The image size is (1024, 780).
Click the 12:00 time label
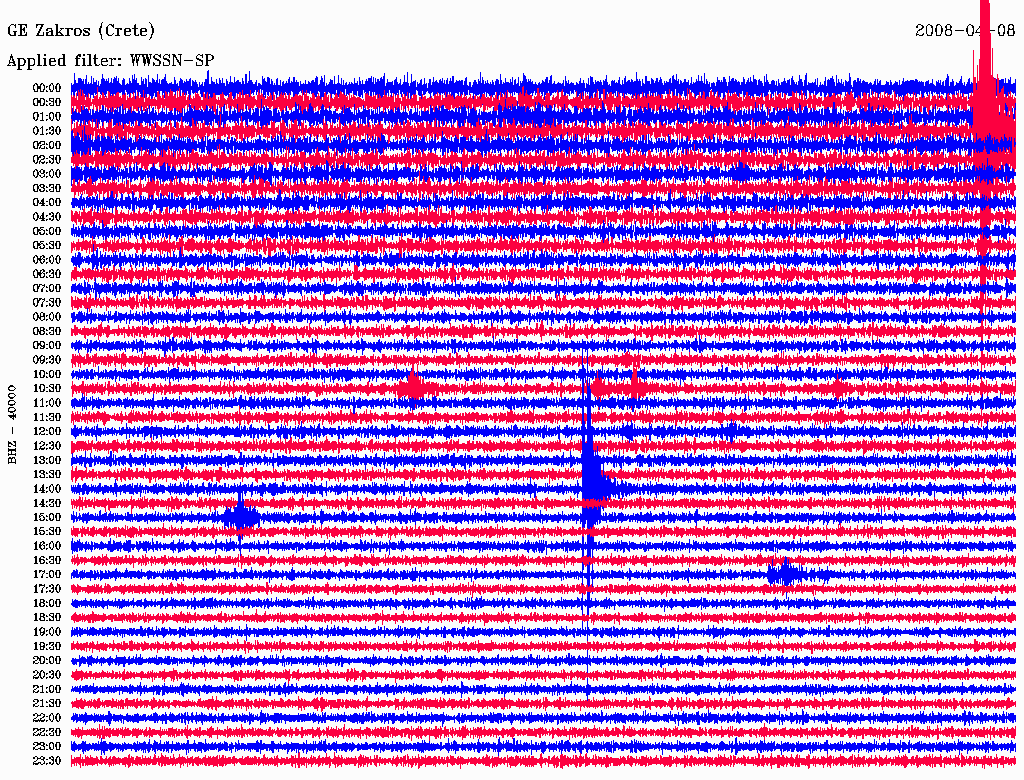[47, 431]
